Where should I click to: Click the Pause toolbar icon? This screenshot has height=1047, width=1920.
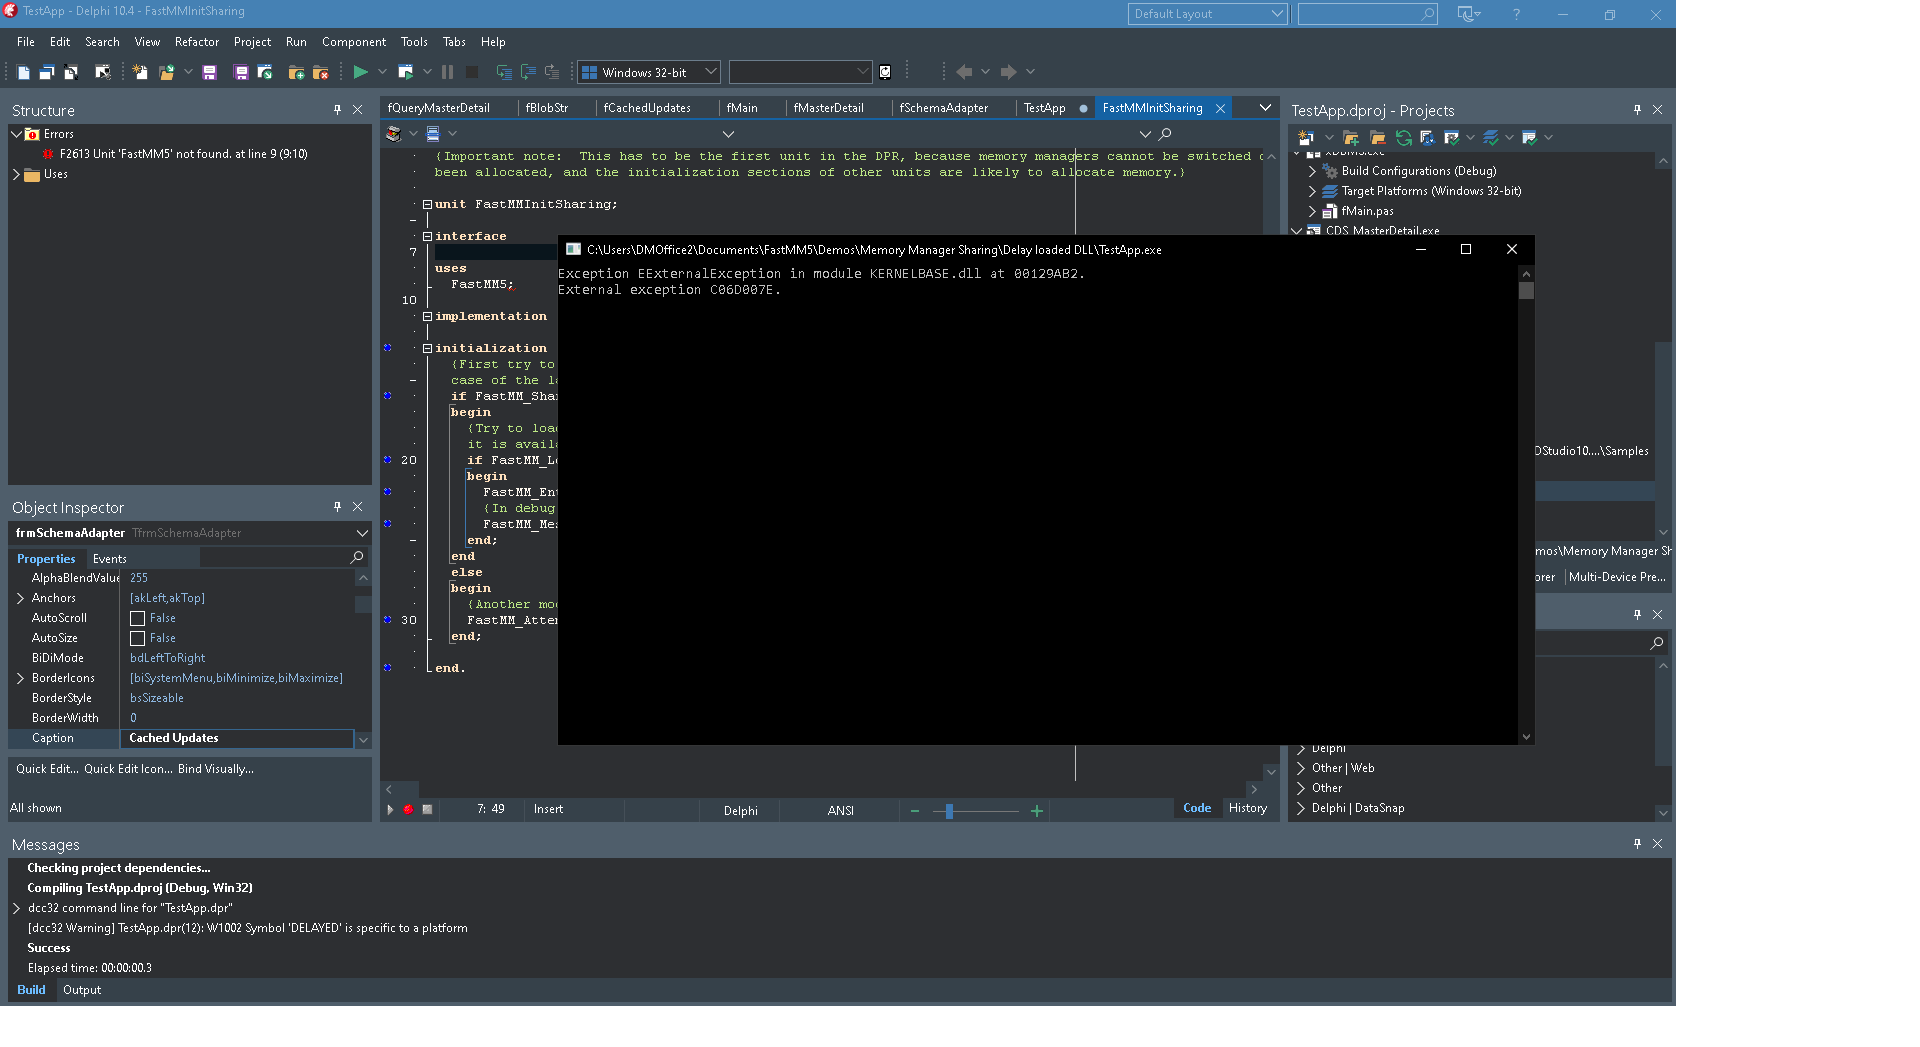point(447,72)
